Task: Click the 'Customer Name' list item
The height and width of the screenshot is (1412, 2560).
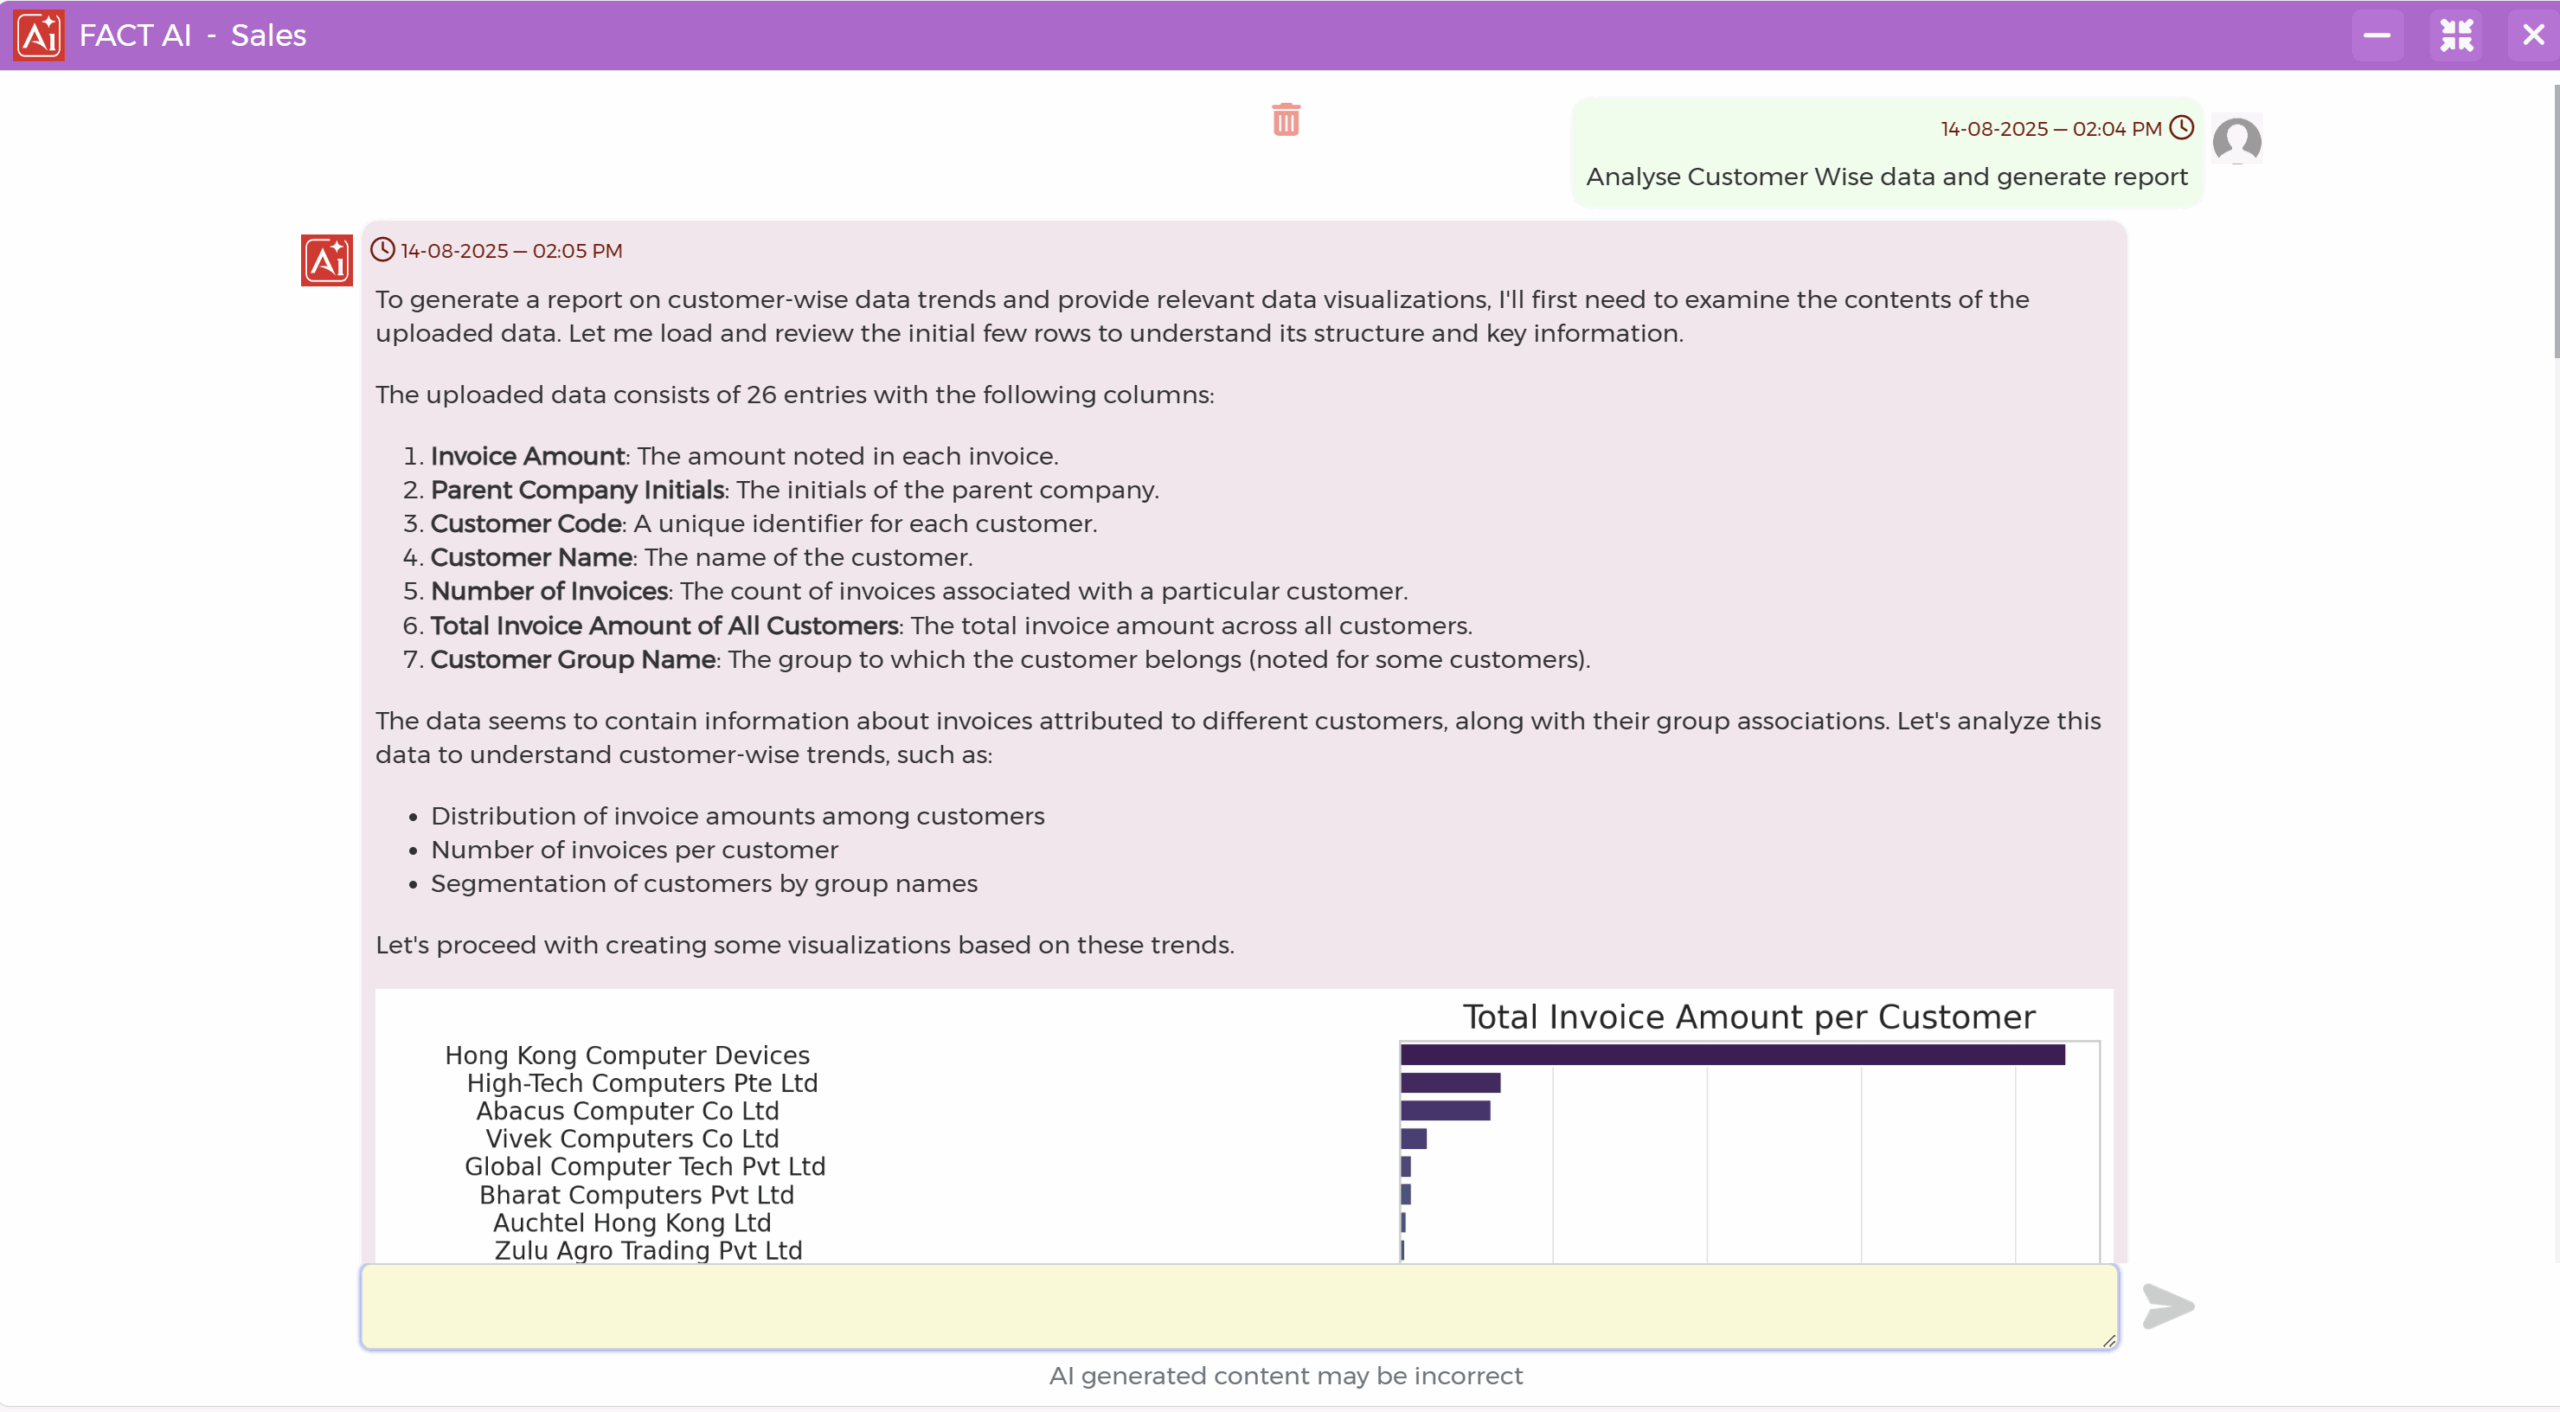Action: pyautogui.click(x=701, y=557)
